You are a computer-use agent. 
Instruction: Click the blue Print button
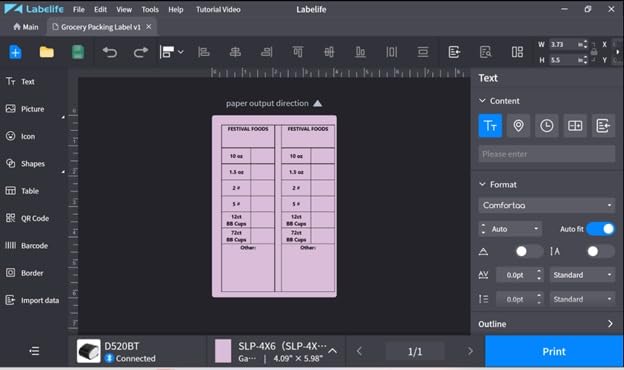click(554, 351)
